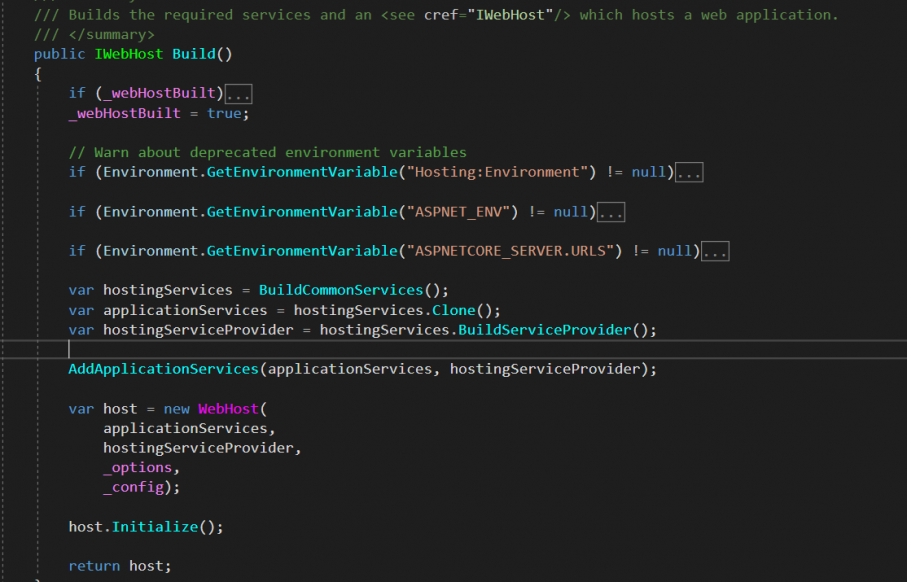
Task: Click the BuildCommonServices method call
Action: click(341, 289)
